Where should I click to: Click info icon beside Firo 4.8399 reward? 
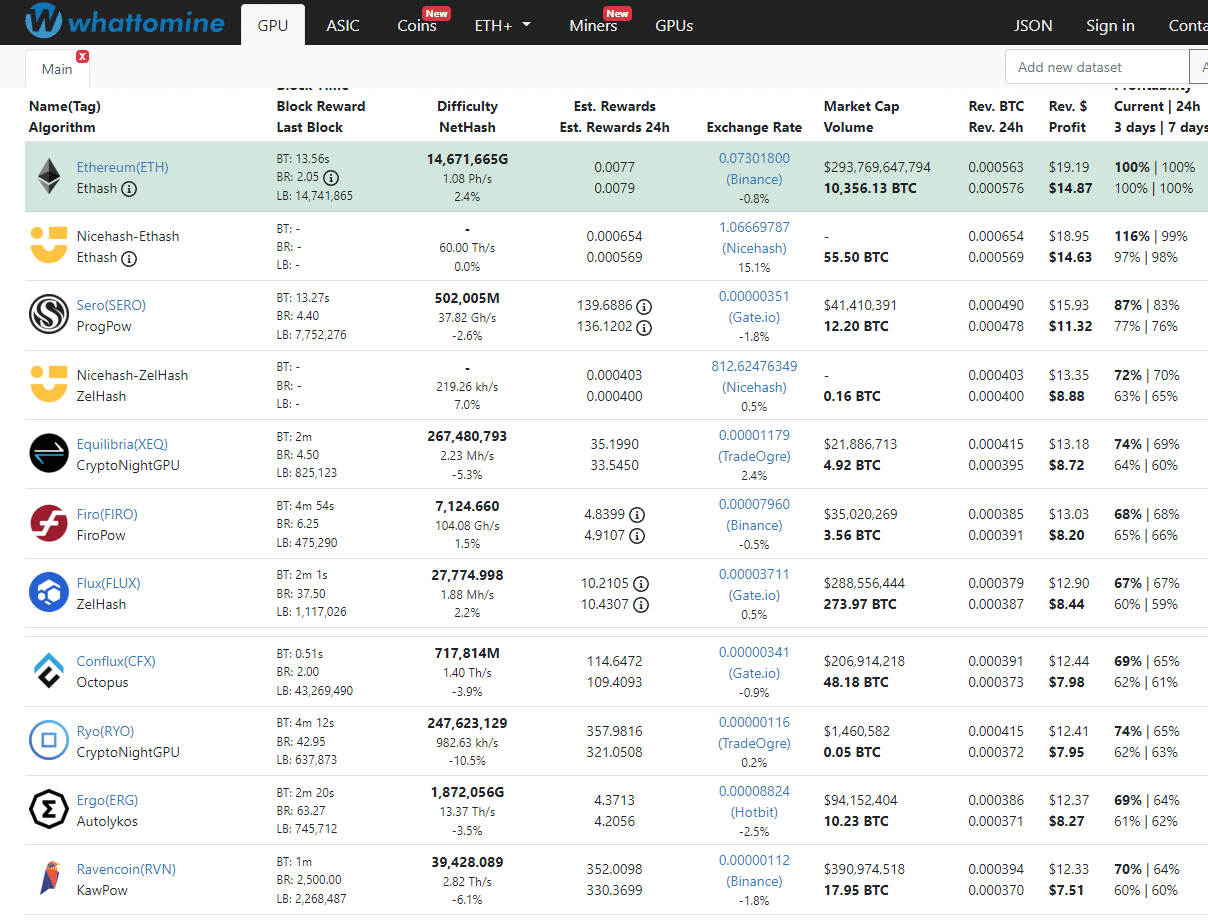click(x=637, y=515)
